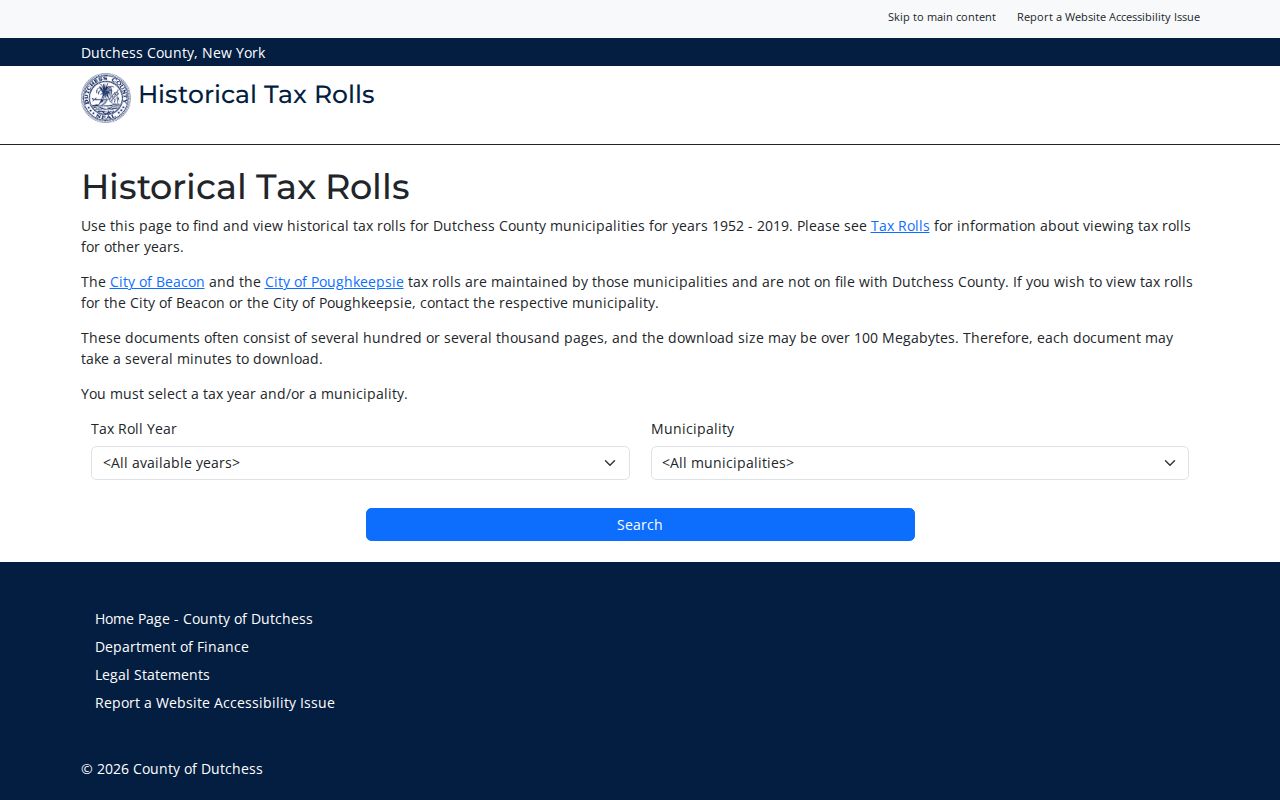This screenshot has height=800, width=1280.
Task: Open the Municipality dropdown
Action: tap(919, 463)
